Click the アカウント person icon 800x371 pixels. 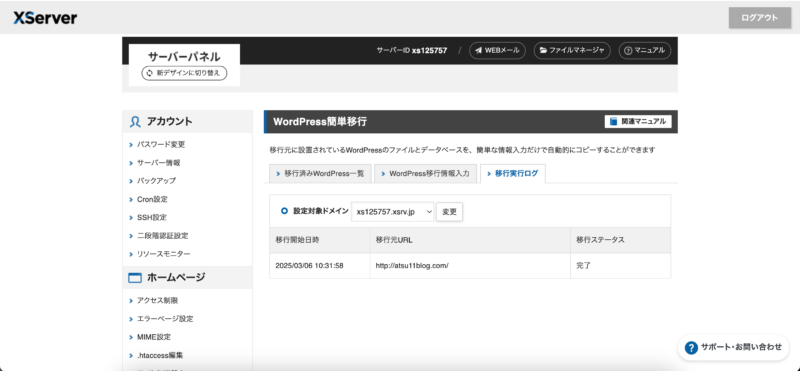tap(135, 122)
